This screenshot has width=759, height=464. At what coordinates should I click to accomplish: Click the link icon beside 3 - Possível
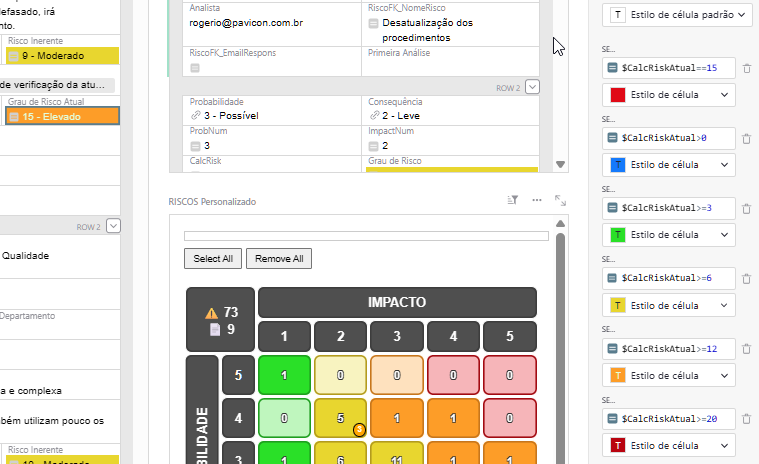coord(195,116)
